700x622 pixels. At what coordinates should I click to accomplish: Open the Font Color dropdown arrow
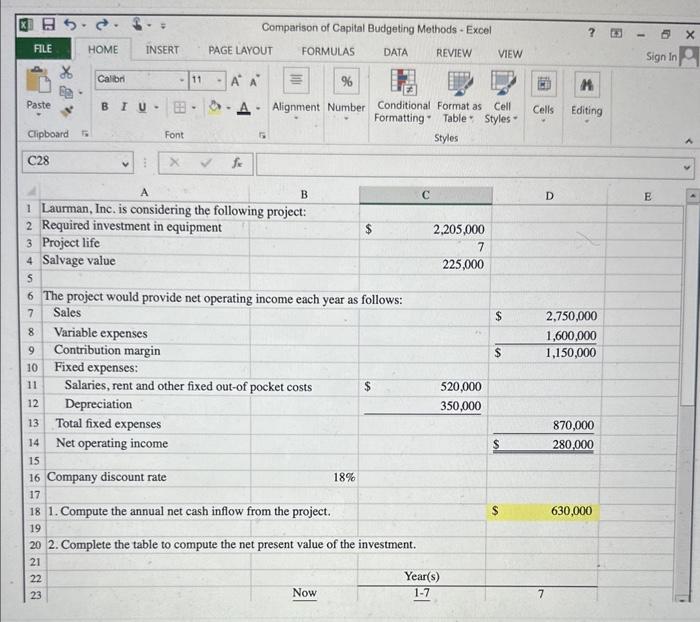(258, 108)
